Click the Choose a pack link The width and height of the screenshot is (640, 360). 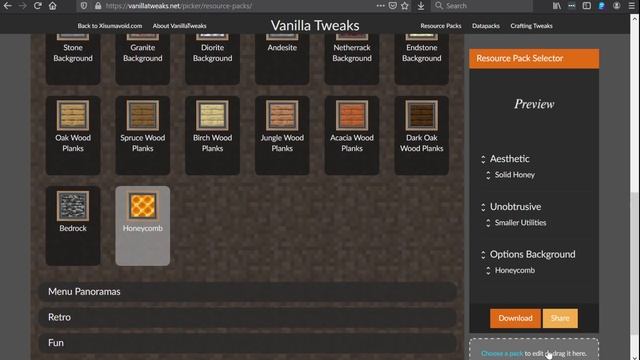coord(502,353)
